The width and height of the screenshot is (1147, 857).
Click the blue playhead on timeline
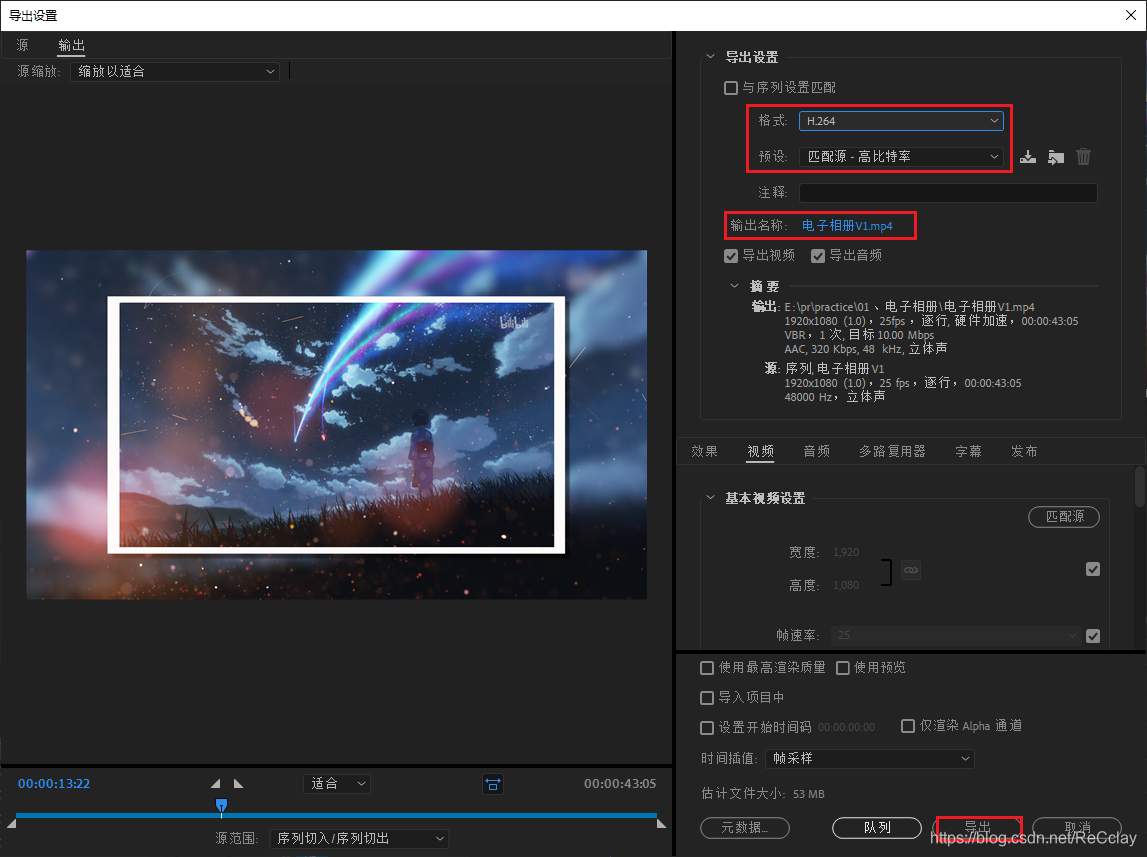[222, 806]
